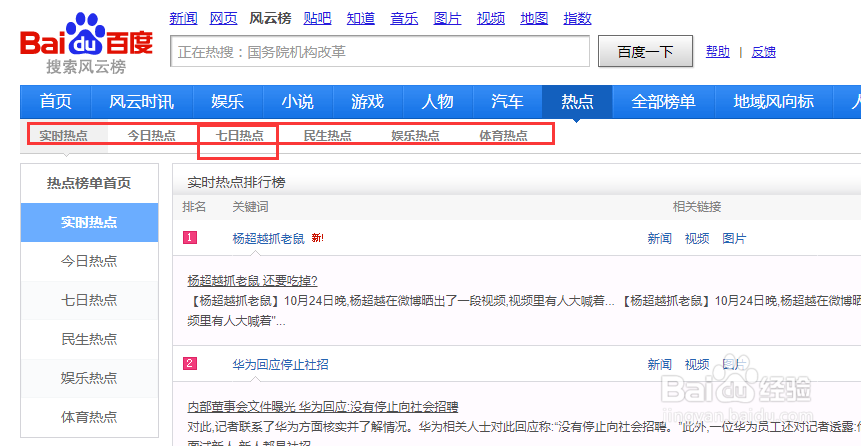Click the search input field
The image size is (861, 446).
(380, 52)
